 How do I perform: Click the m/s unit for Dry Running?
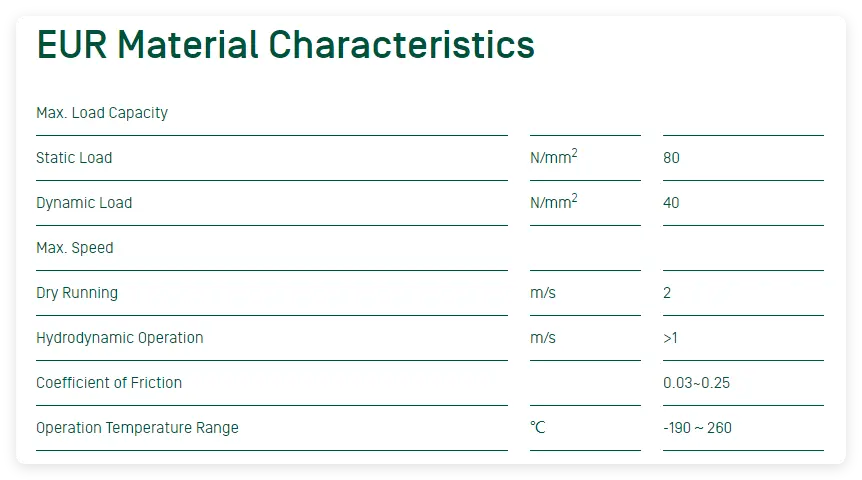click(x=543, y=293)
